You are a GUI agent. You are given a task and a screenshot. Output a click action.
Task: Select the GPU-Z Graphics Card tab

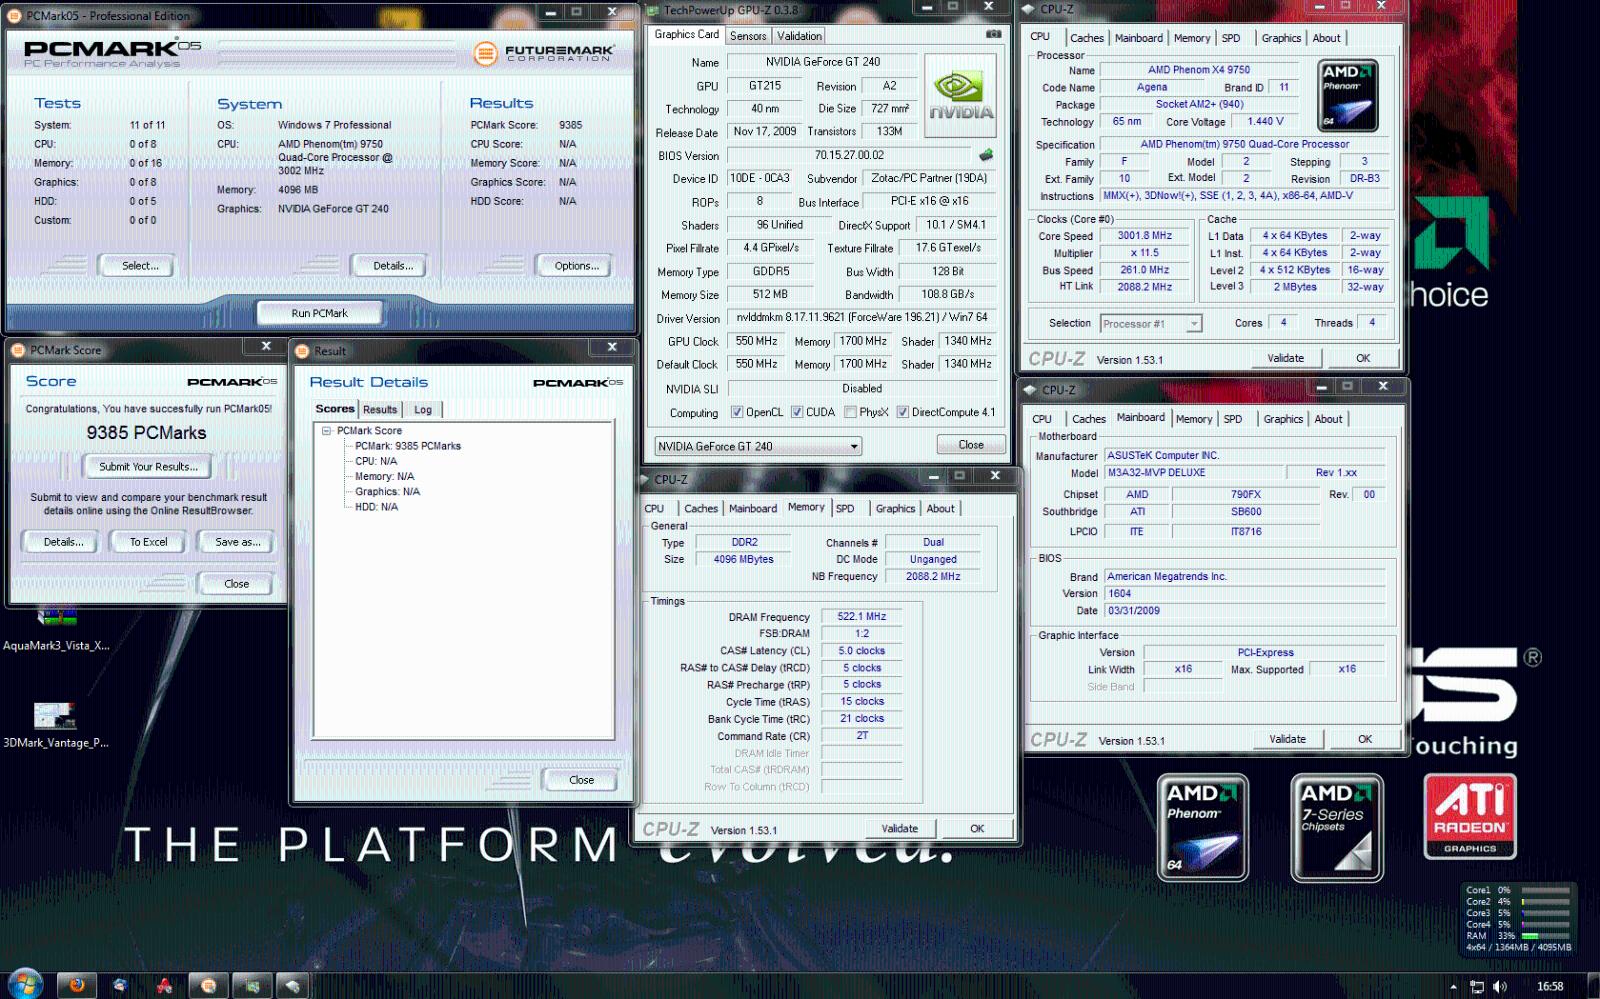tap(687, 34)
